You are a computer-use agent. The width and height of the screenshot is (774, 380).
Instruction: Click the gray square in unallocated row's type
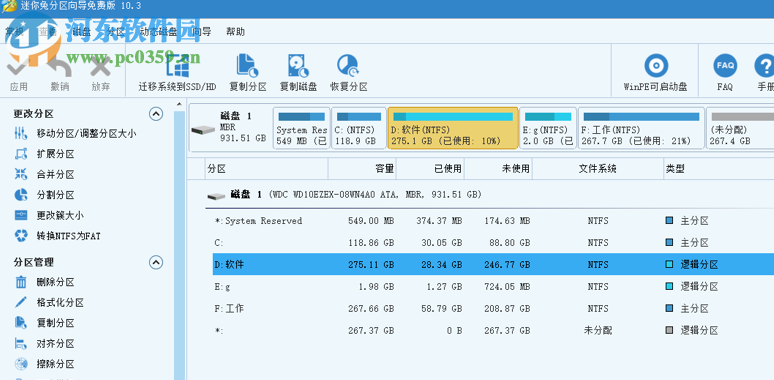click(669, 330)
